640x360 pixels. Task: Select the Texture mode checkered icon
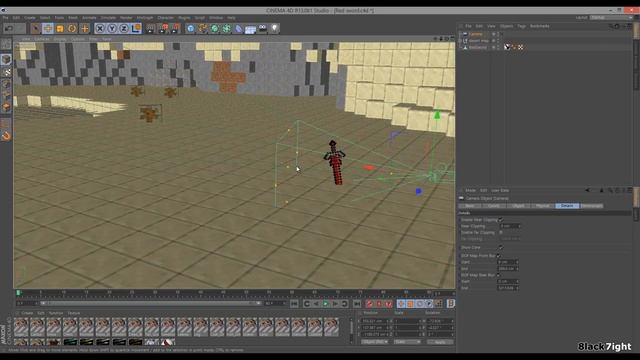tap(6, 72)
